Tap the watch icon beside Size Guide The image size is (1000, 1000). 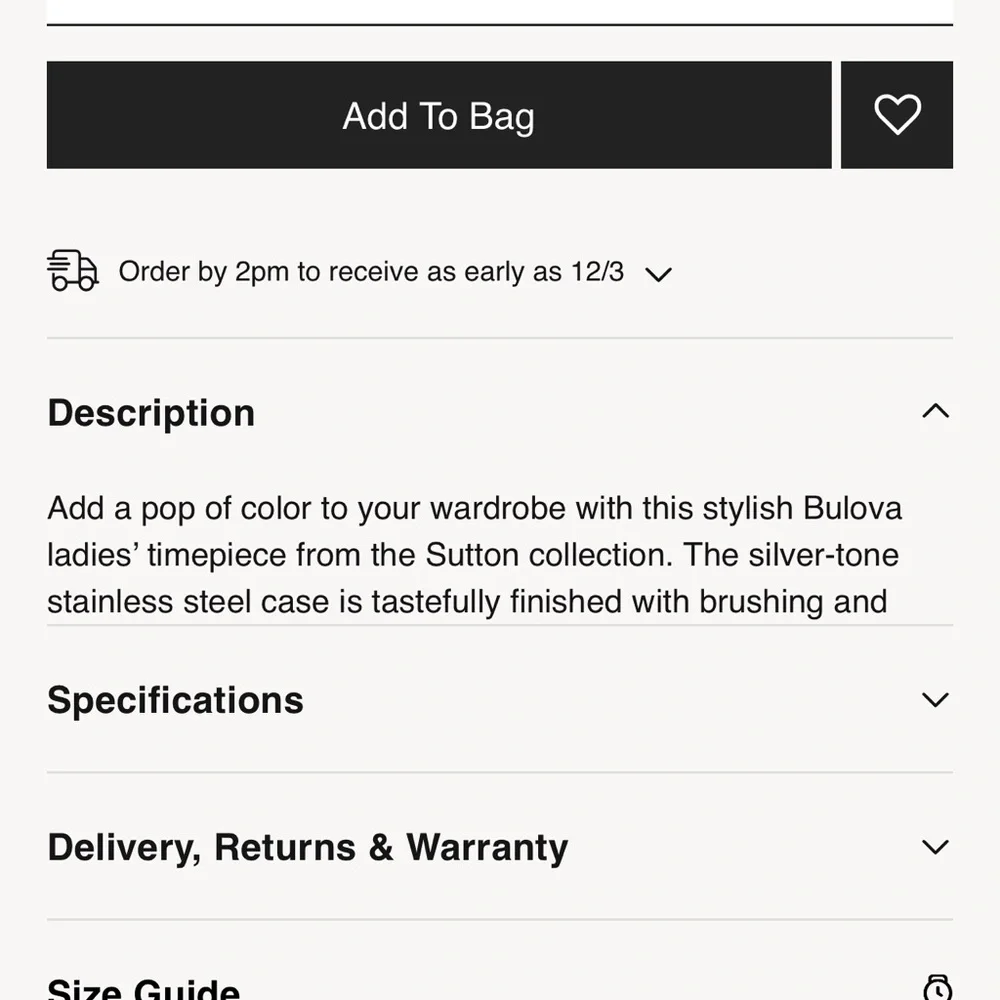[x=937, y=987]
